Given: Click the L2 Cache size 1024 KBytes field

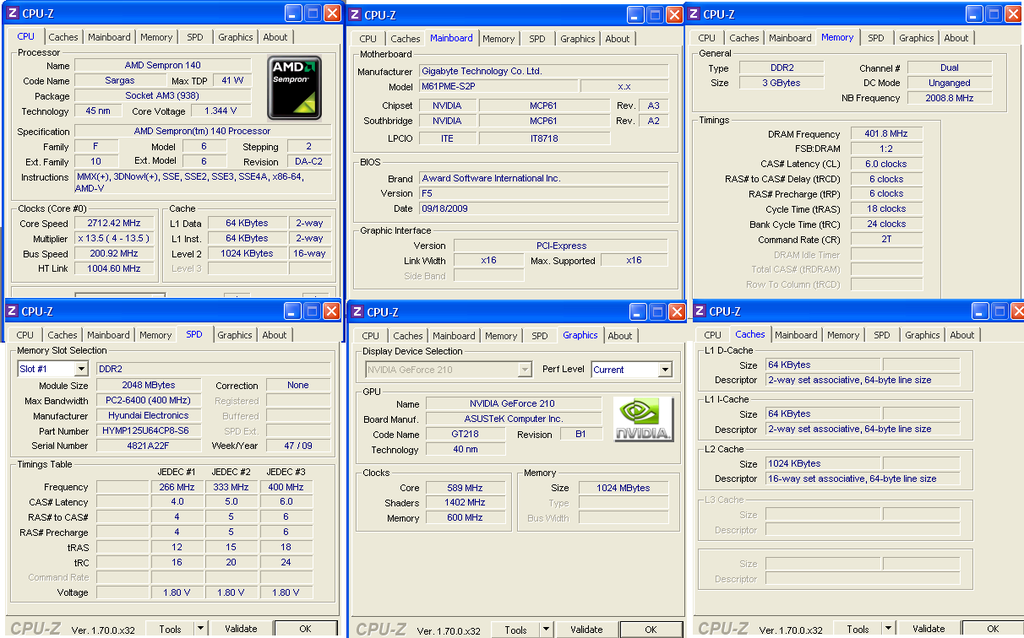Looking at the screenshot, I should (x=822, y=464).
